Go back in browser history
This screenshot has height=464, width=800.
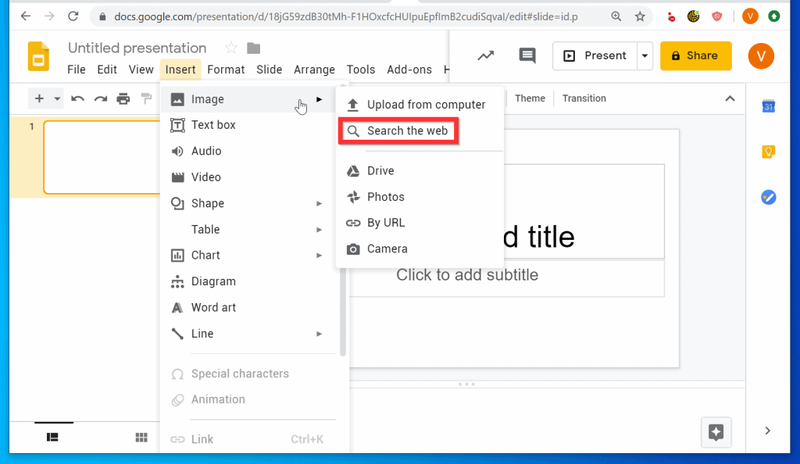coord(26,16)
